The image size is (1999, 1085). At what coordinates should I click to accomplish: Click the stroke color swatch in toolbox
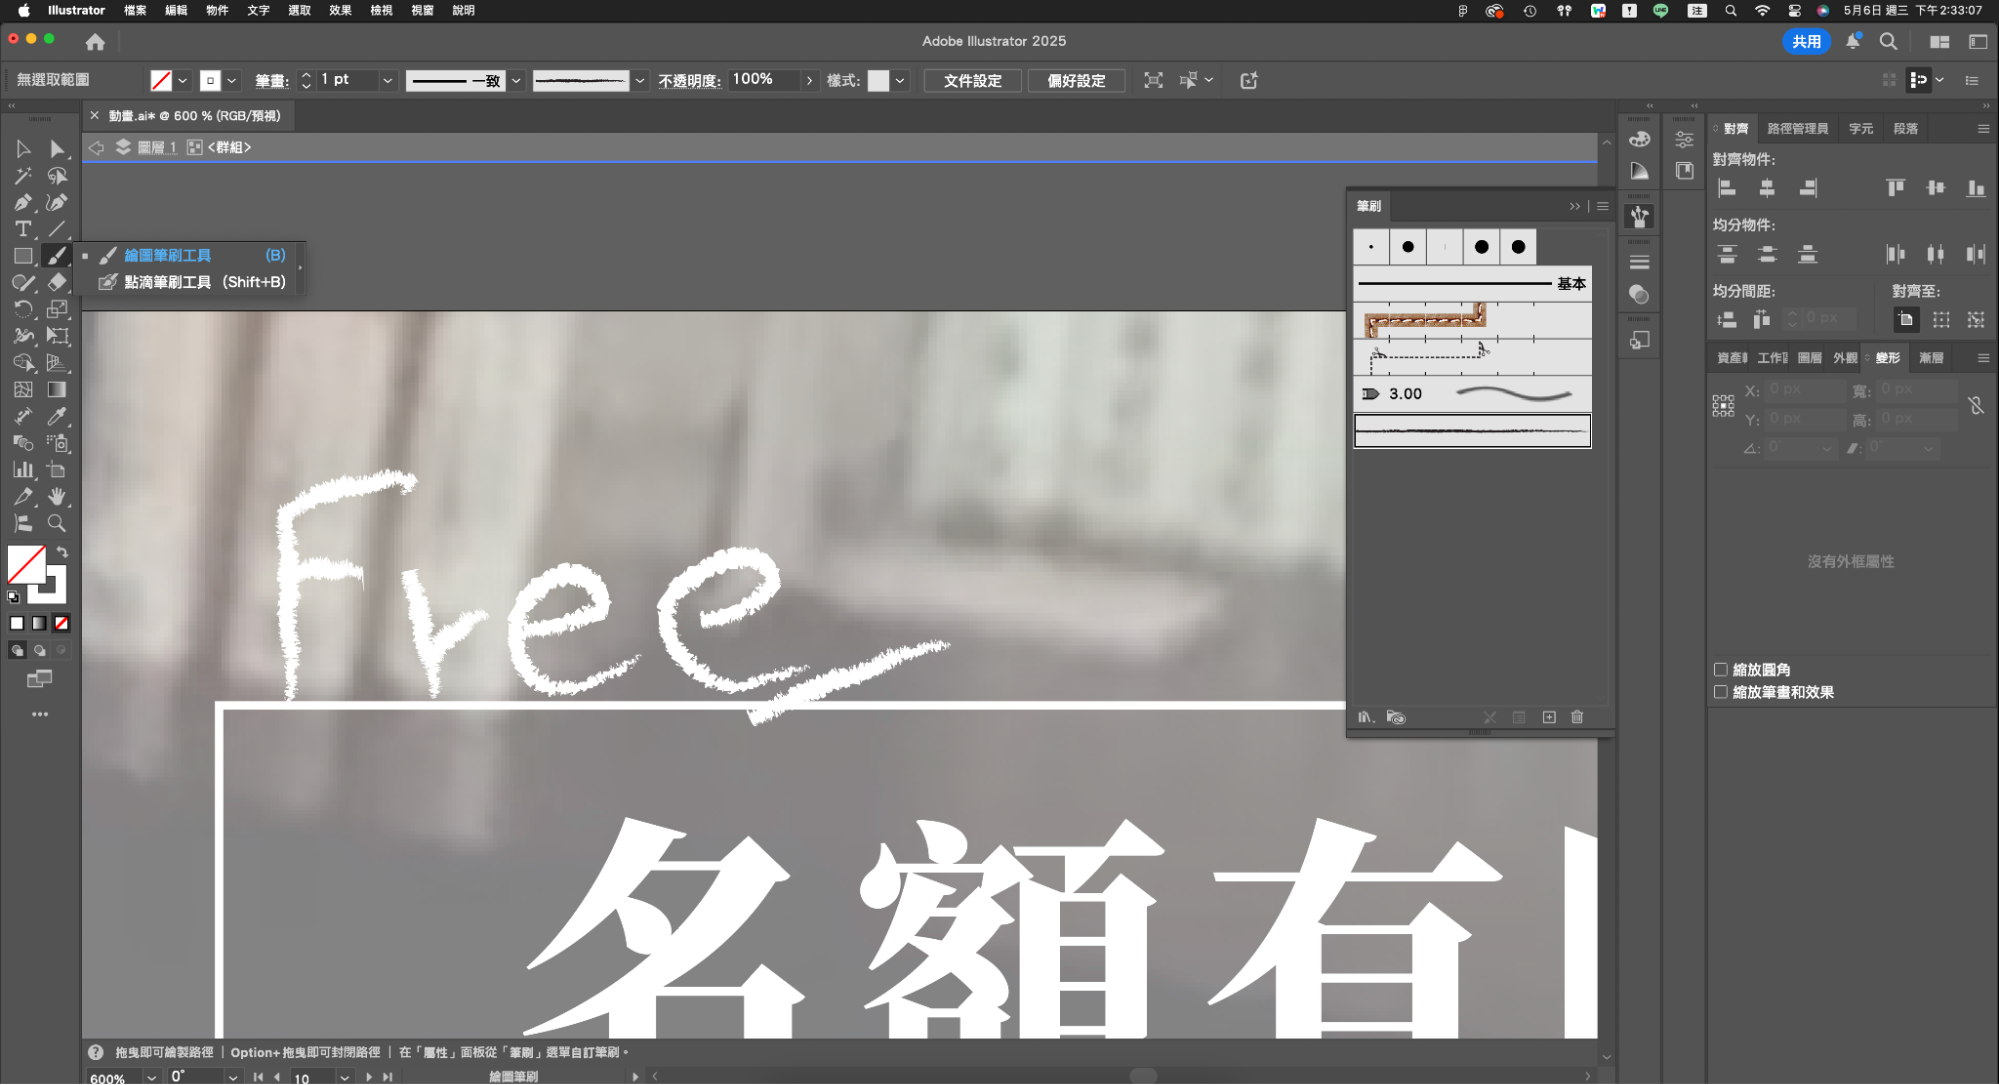click(52, 588)
